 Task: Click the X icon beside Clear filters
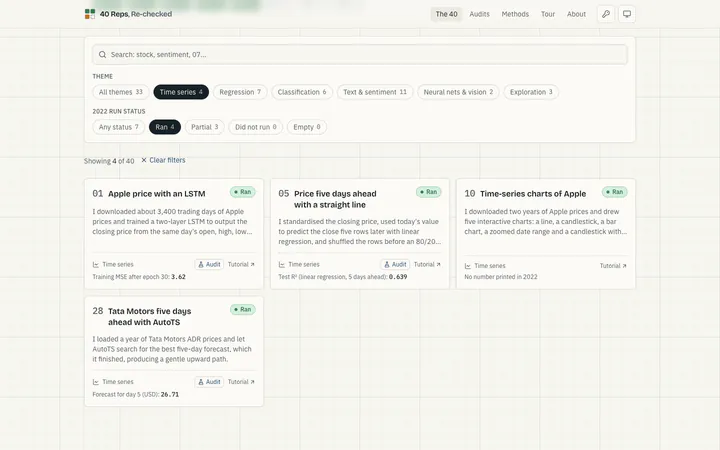144,160
